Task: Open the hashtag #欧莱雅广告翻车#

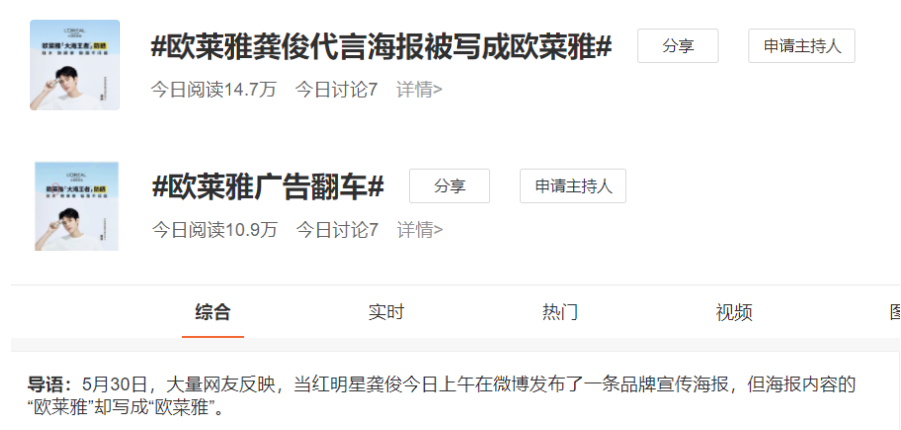Action: pos(268,187)
